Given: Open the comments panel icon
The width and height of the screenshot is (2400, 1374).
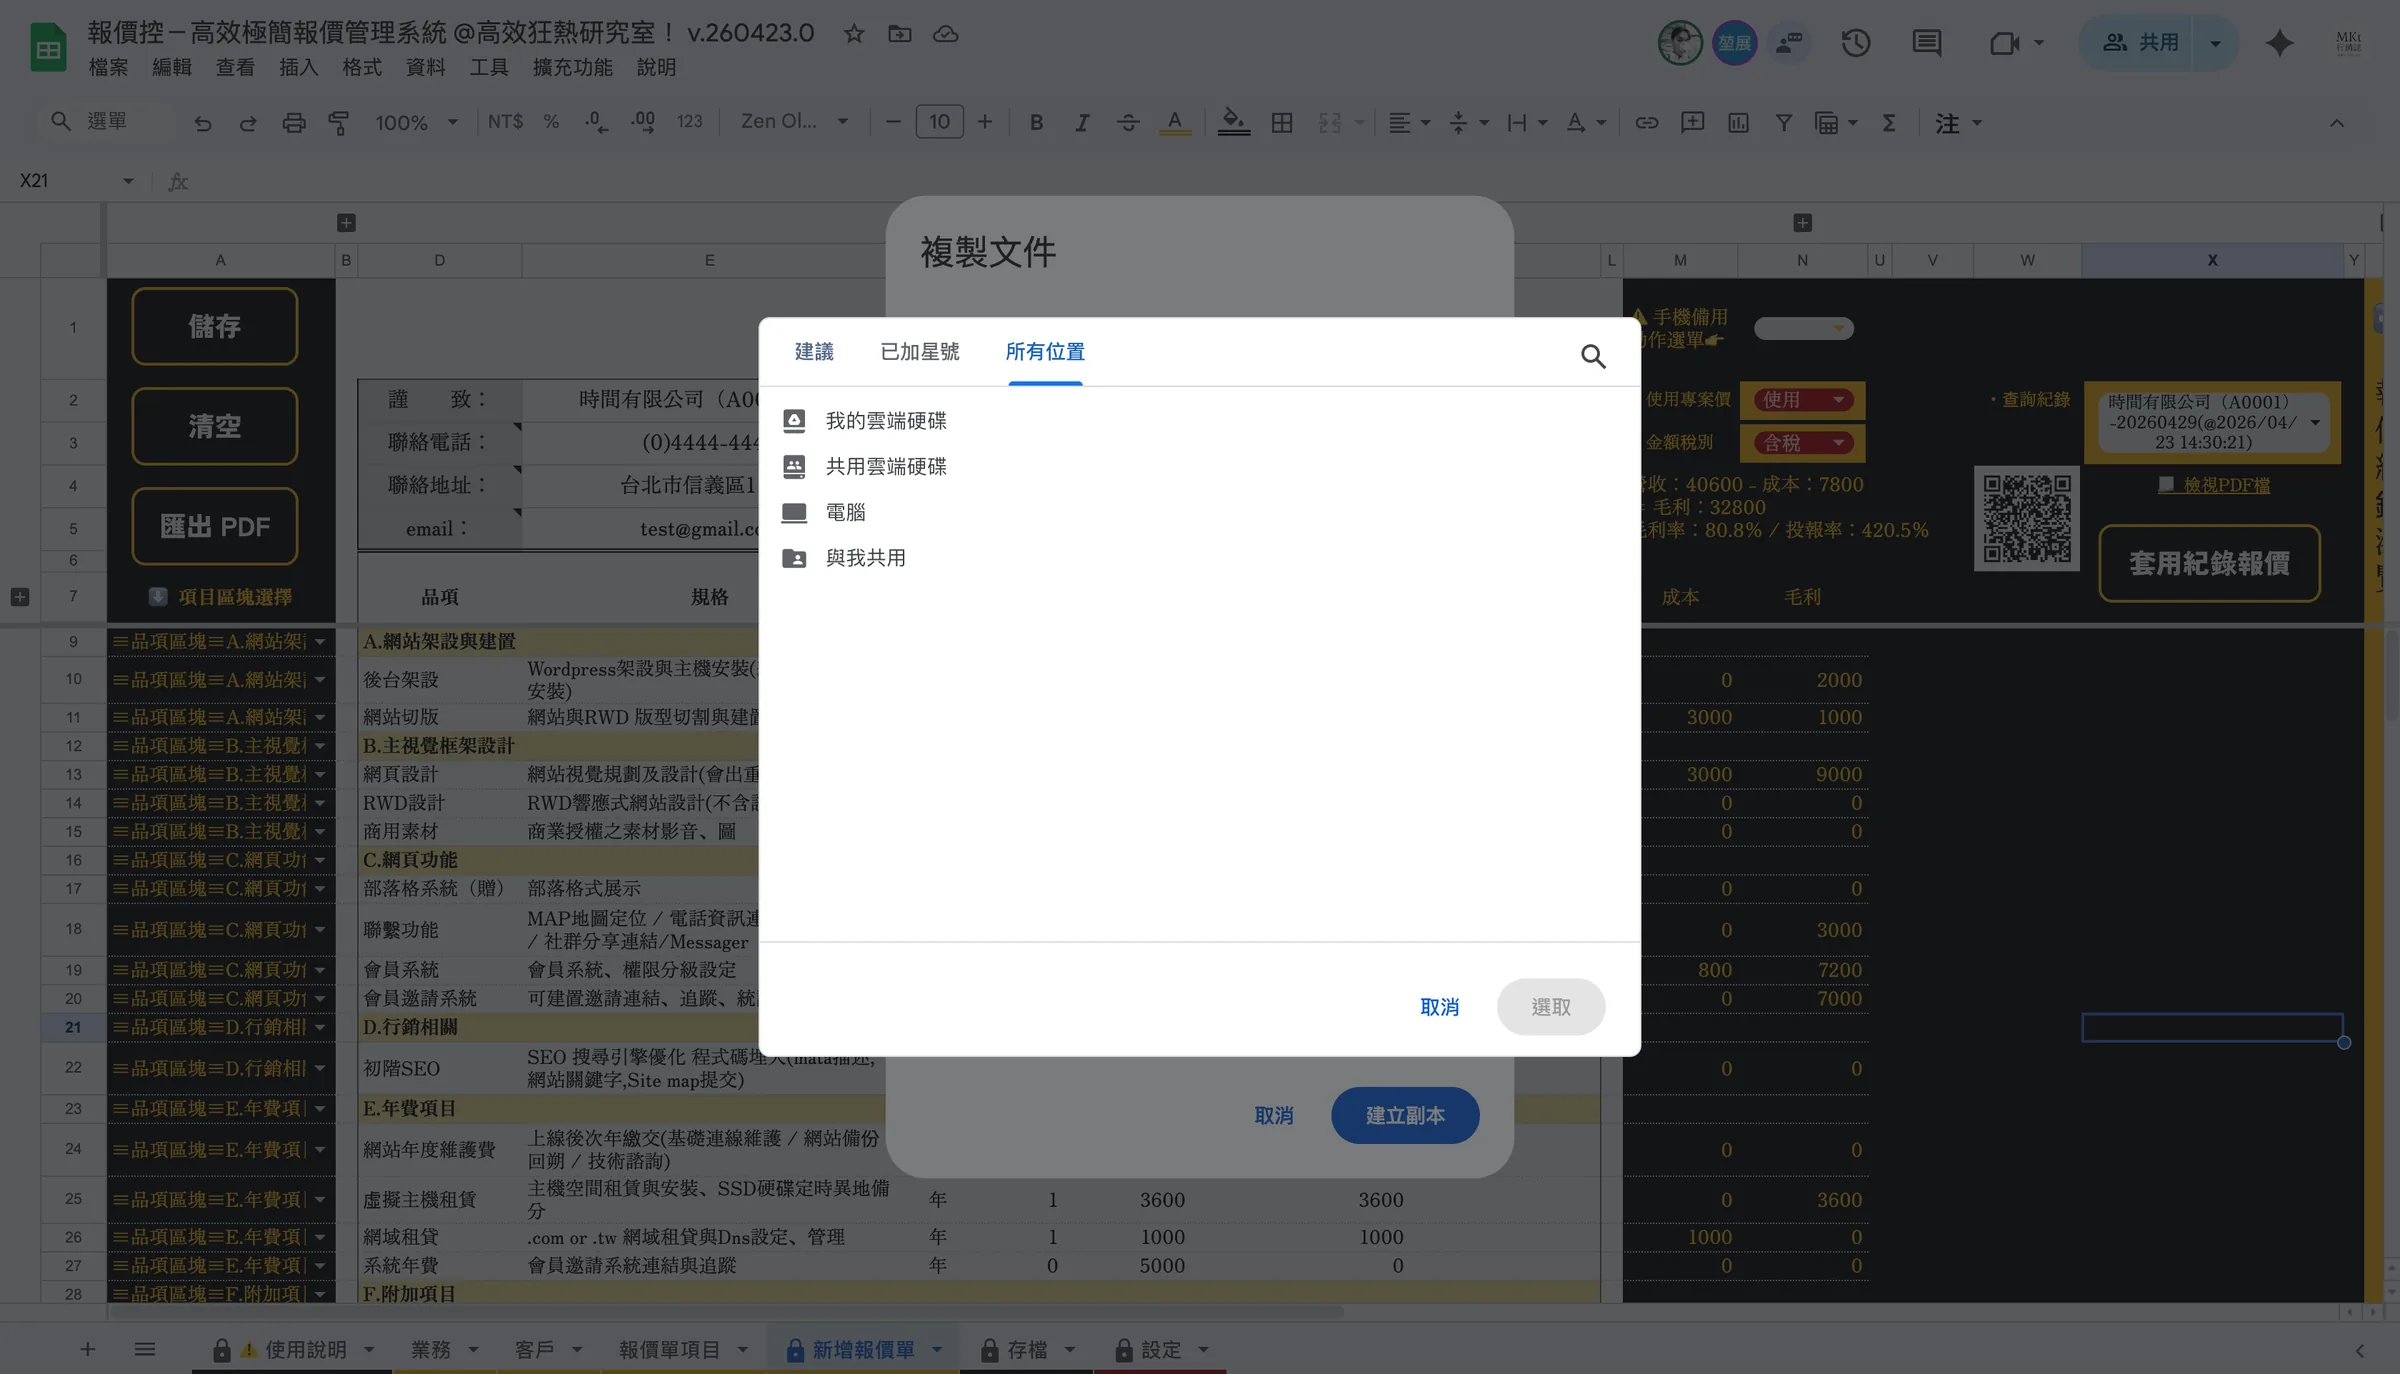Looking at the screenshot, I should tap(1926, 43).
